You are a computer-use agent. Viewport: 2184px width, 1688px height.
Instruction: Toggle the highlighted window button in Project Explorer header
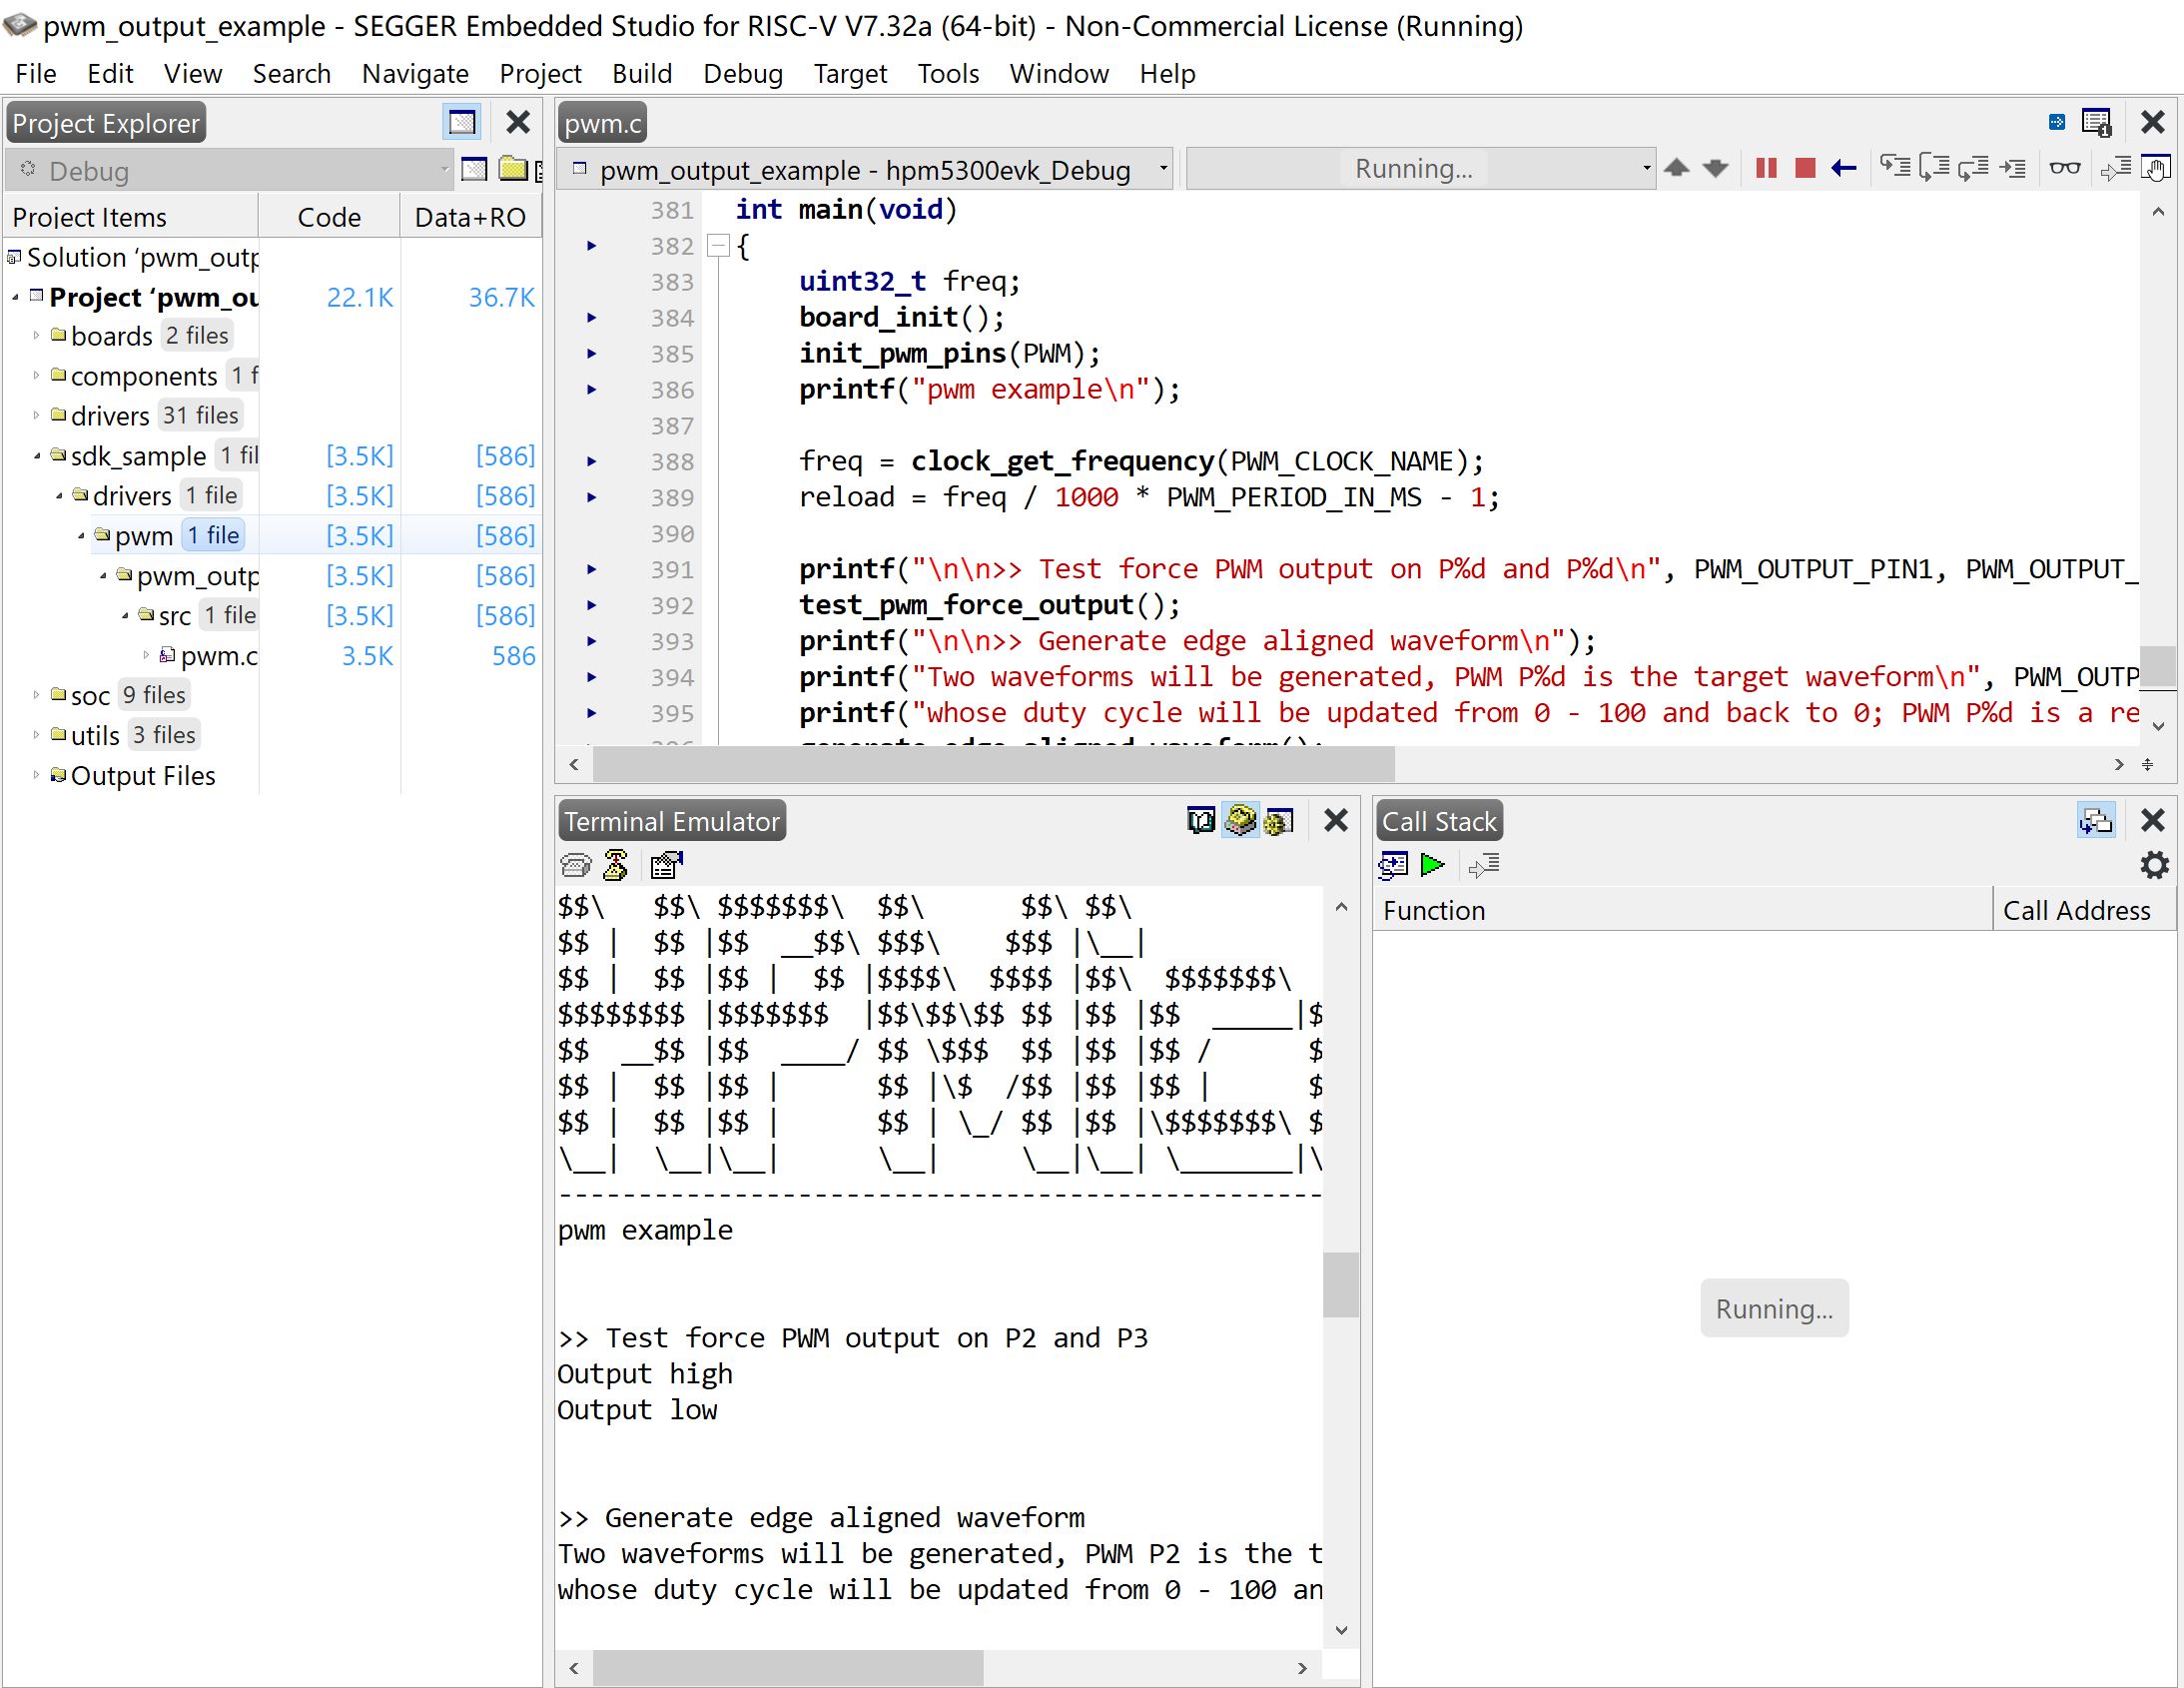click(x=462, y=123)
